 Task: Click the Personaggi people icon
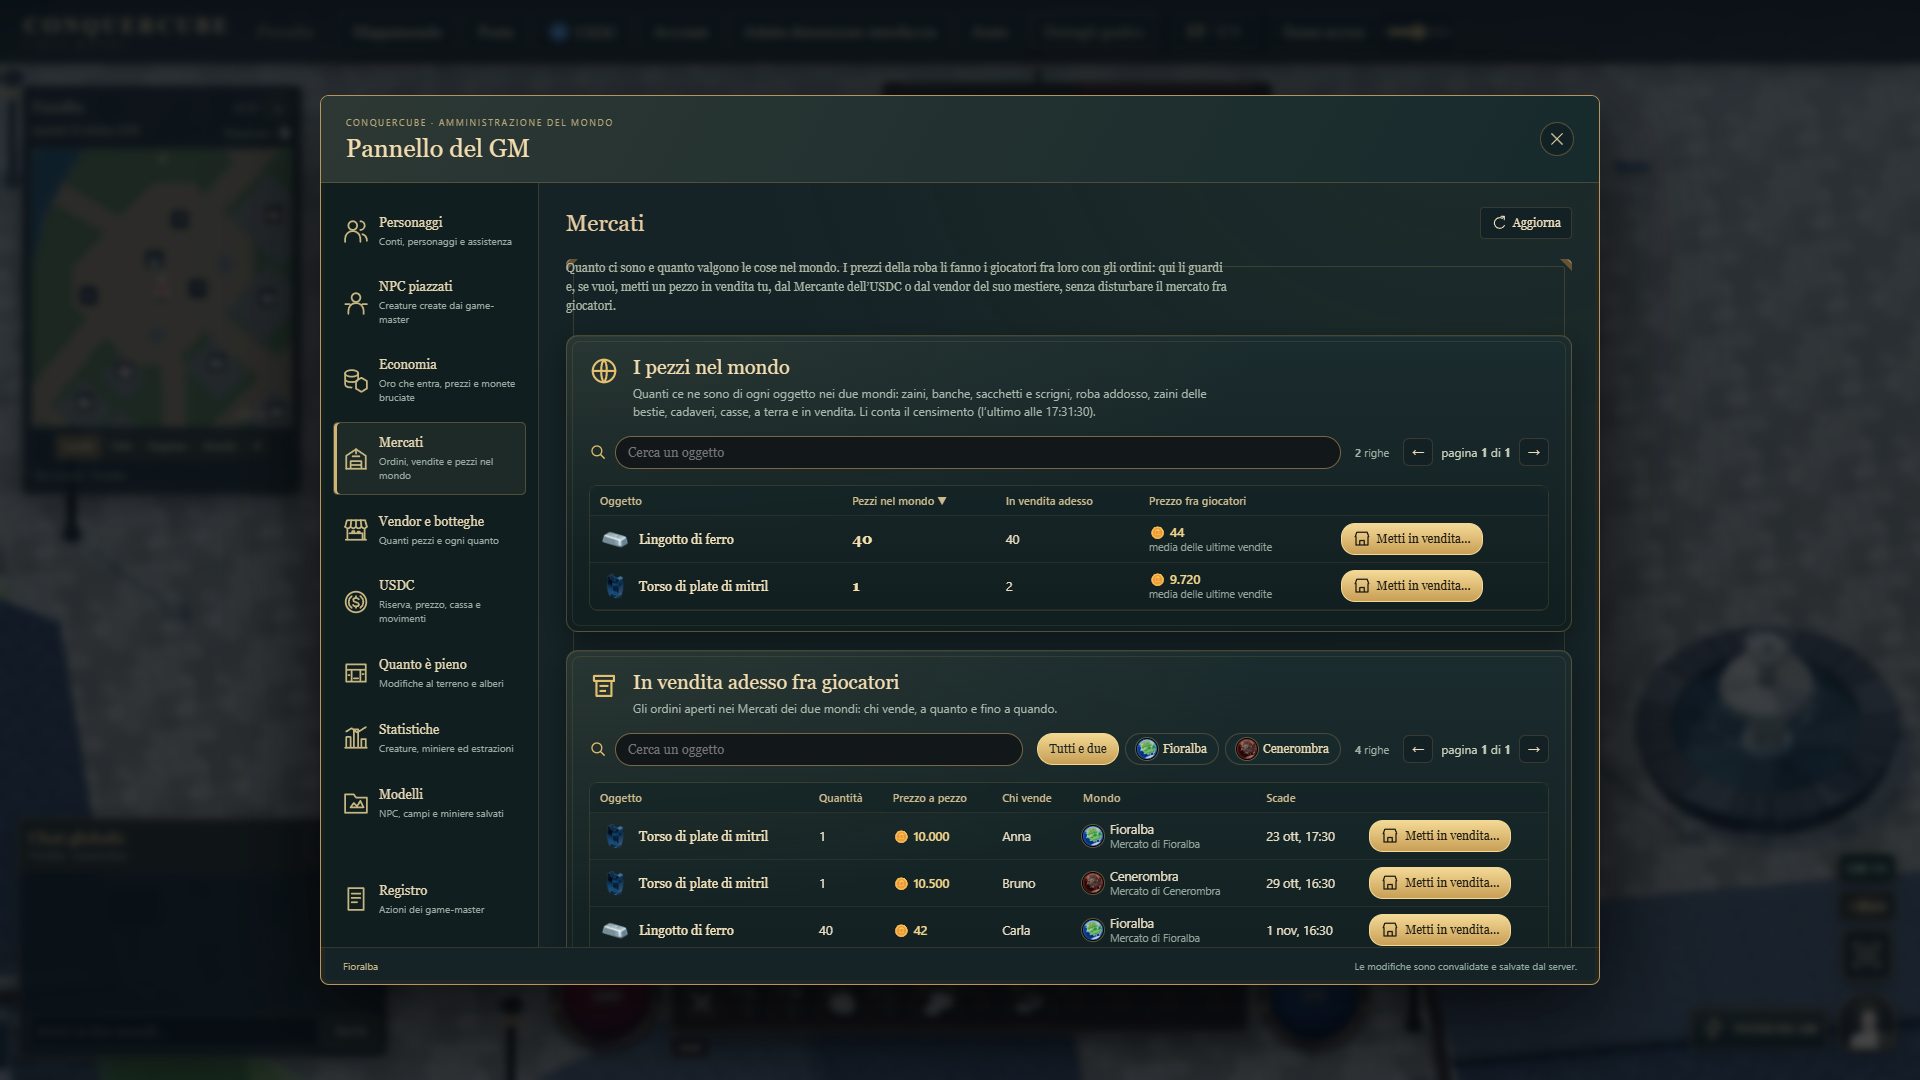[355, 231]
